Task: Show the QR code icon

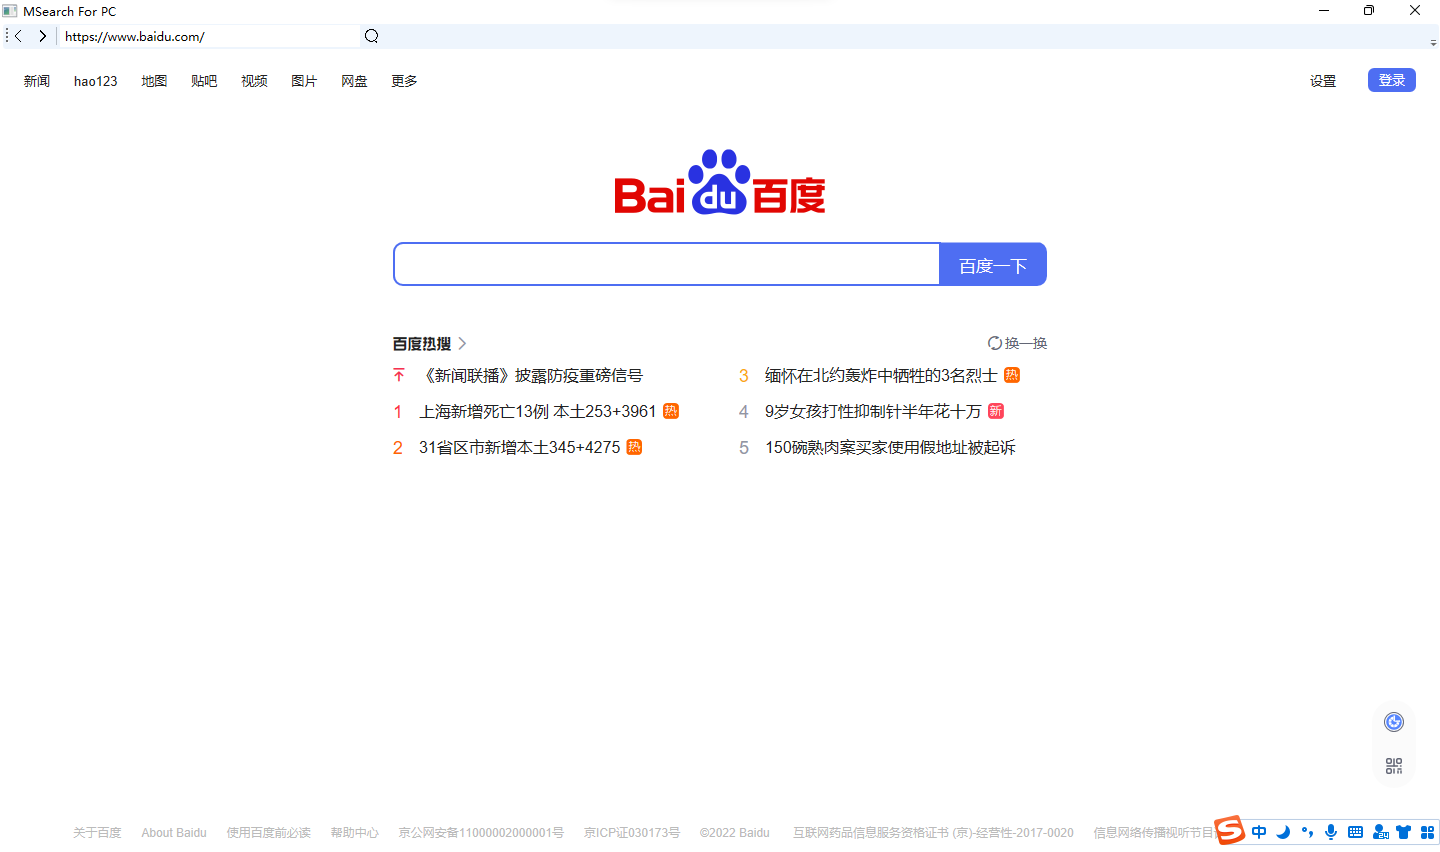Action: click(x=1394, y=766)
